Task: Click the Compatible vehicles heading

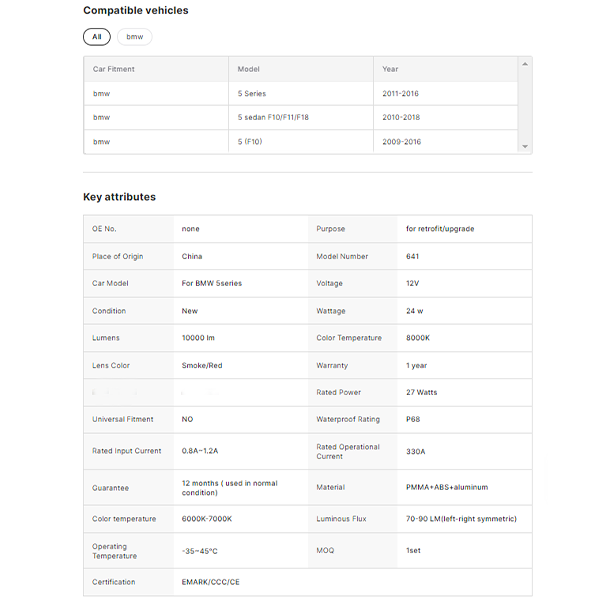Action: (x=135, y=11)
